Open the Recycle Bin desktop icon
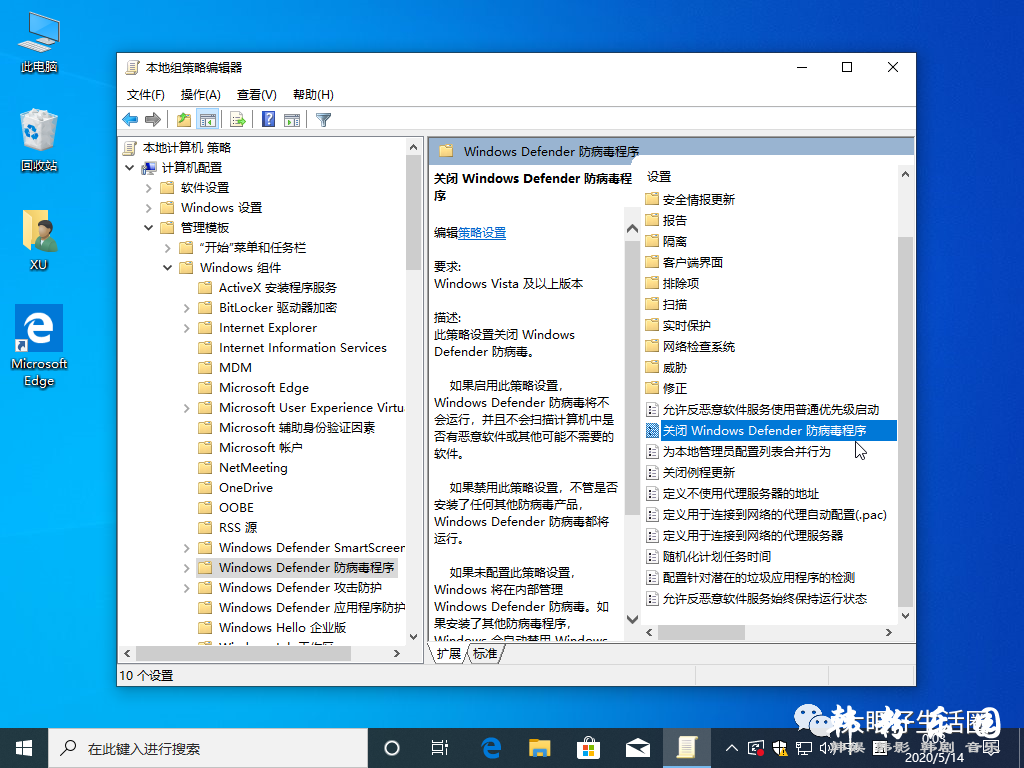 (39, 140)
